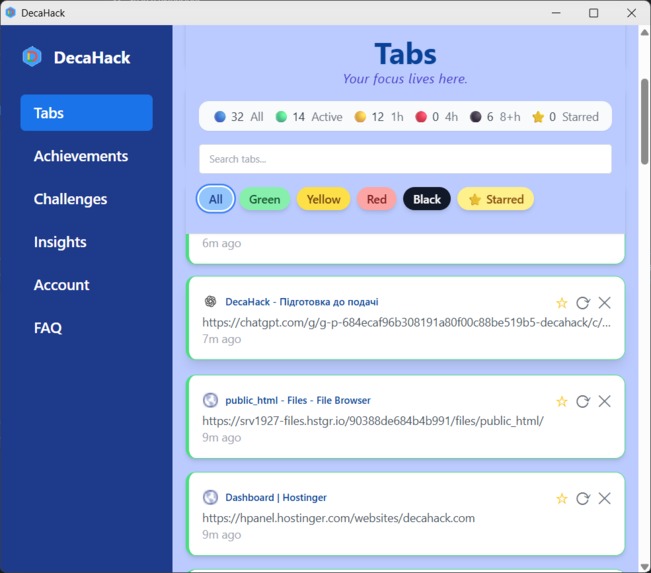Go to Achievements in sidebar
651x573 pixels.
pos(81,156)
